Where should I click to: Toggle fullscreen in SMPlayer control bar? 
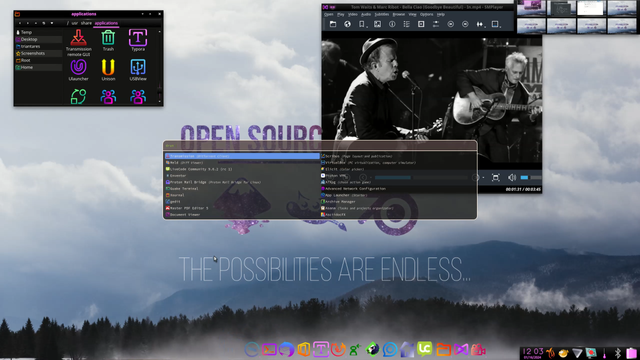point(496,178)
